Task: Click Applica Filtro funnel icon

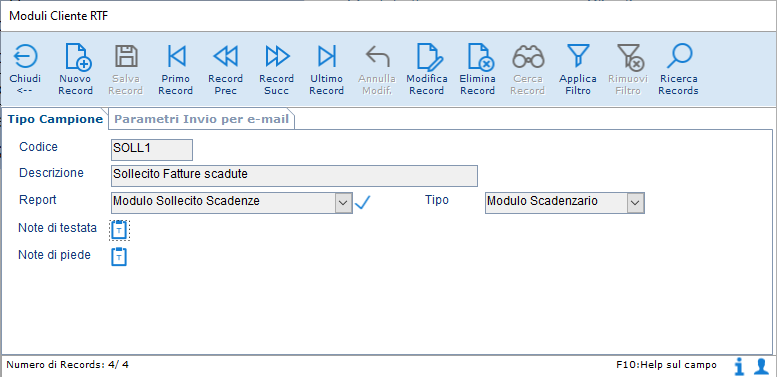Action: pyautogui.click(x=578, y=56)
